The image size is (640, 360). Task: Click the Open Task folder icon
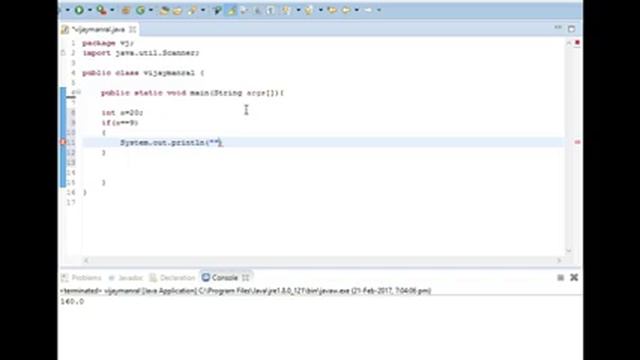pyautogui.click(x=177, y=11)
